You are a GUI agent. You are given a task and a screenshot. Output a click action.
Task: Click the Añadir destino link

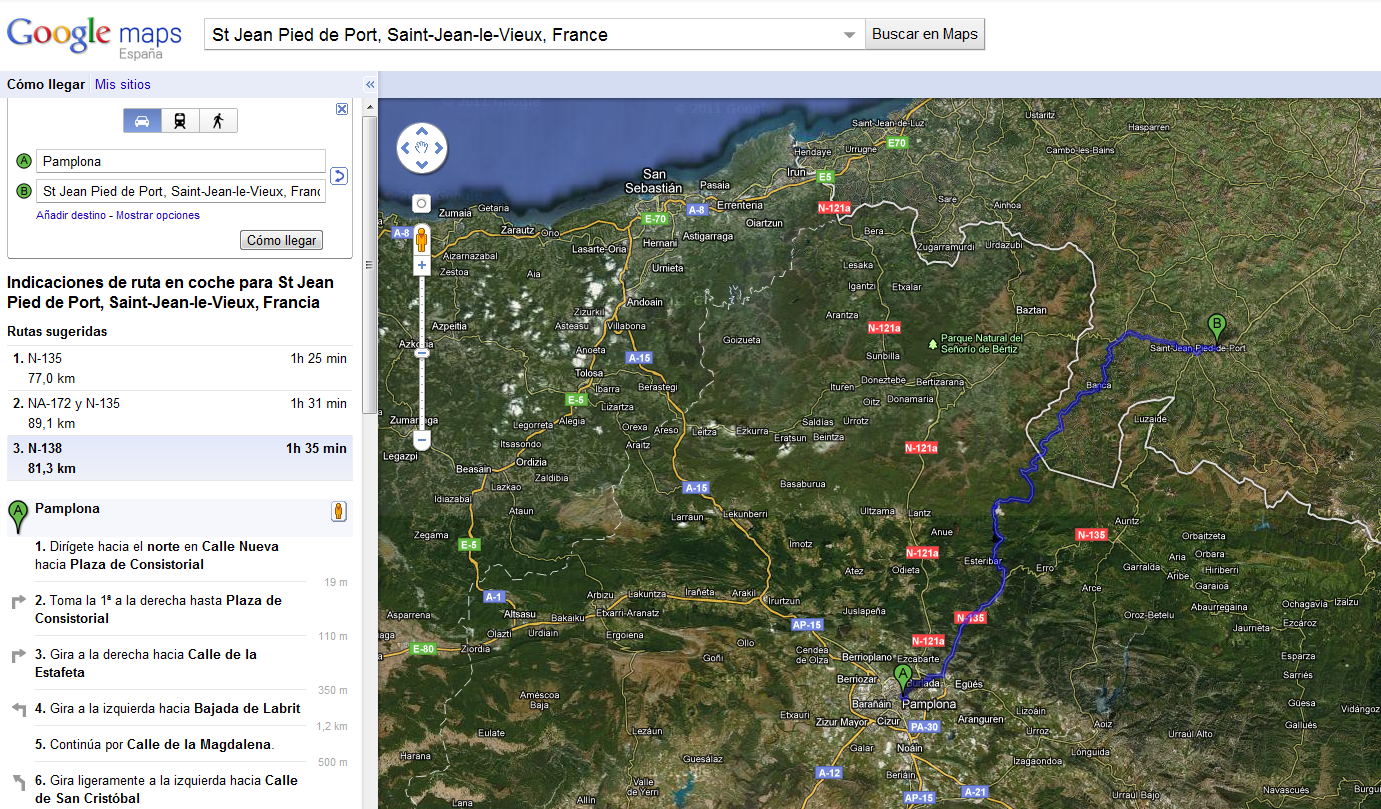[72, 215]
